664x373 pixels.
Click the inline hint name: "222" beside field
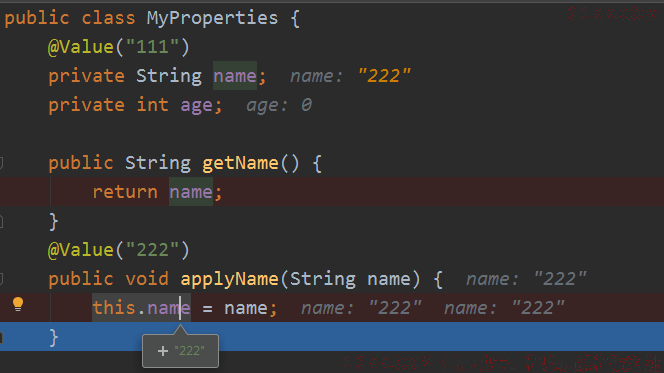(x=350, y=76)
